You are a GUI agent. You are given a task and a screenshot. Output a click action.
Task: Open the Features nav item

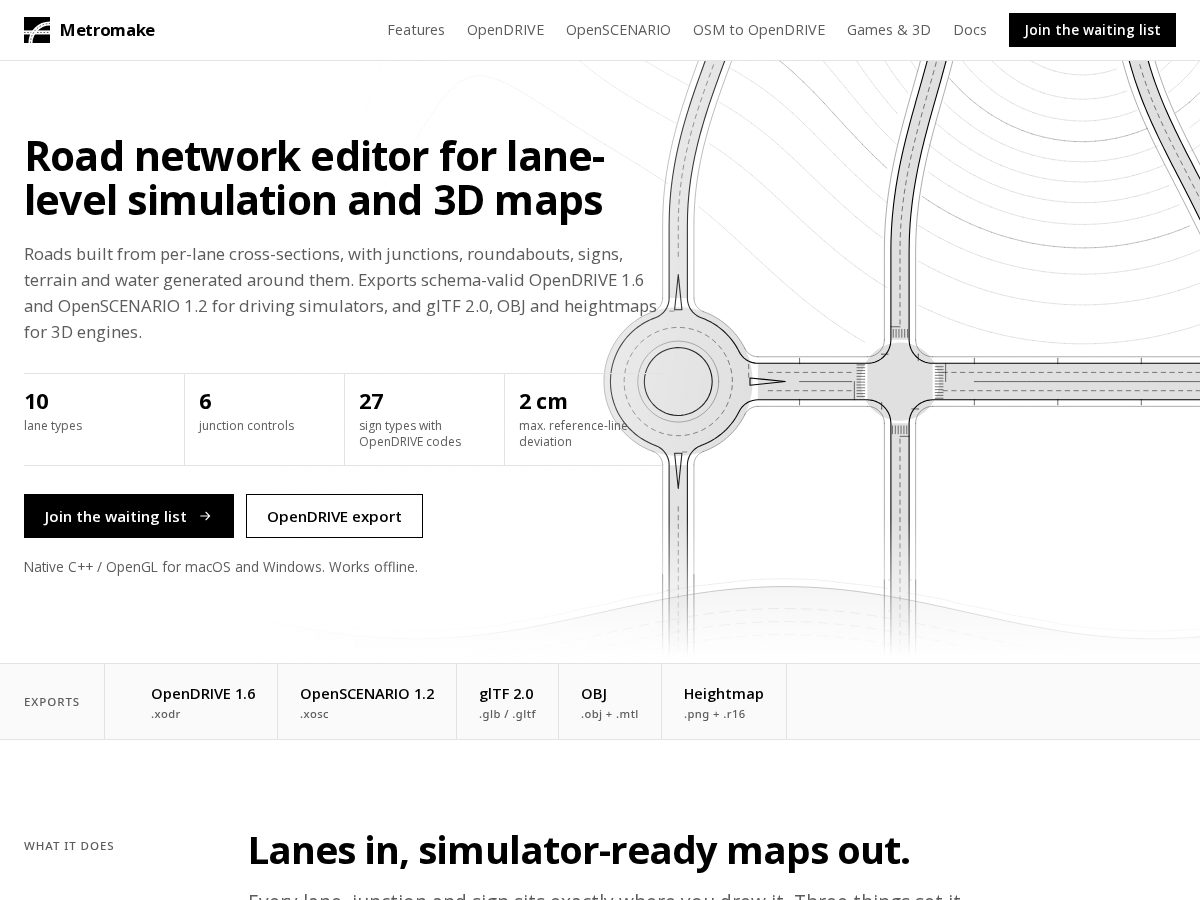[416, 30]
